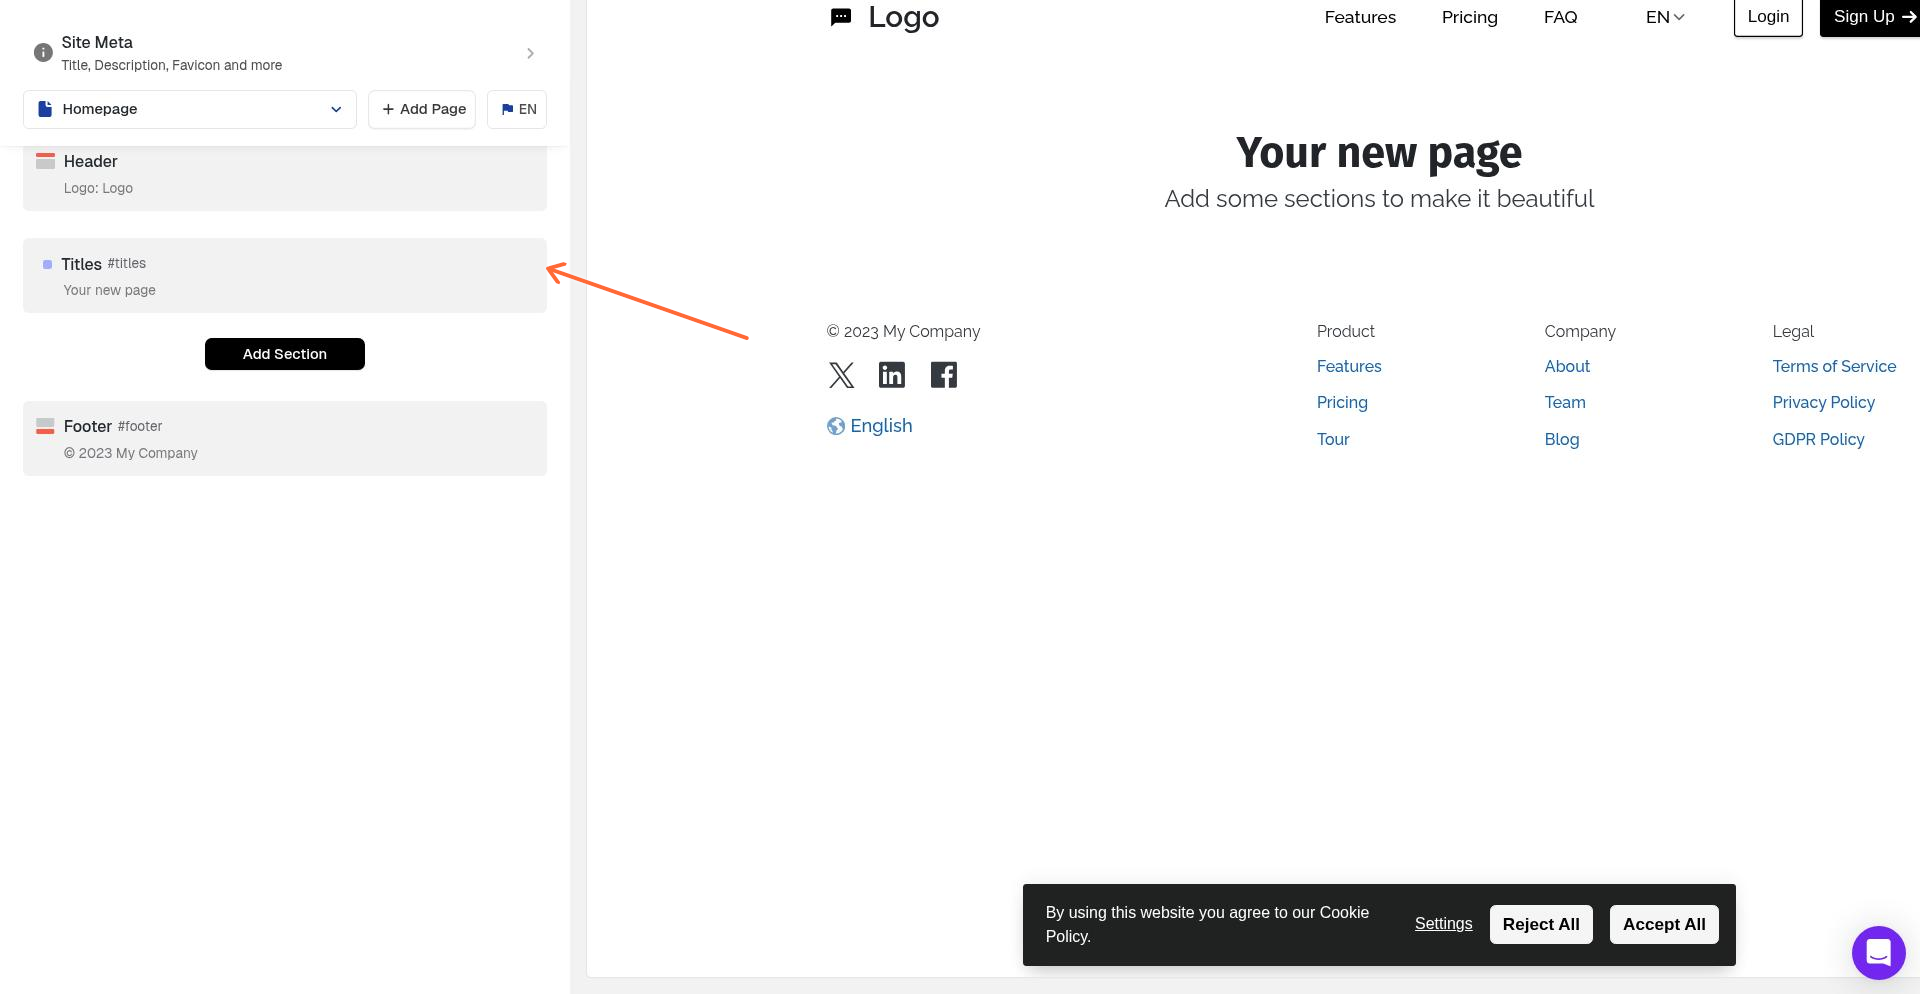The width and height of the screenshot is (1920, 994).
Task: Click Accept All on the cookie banner
Action: 1663,924
